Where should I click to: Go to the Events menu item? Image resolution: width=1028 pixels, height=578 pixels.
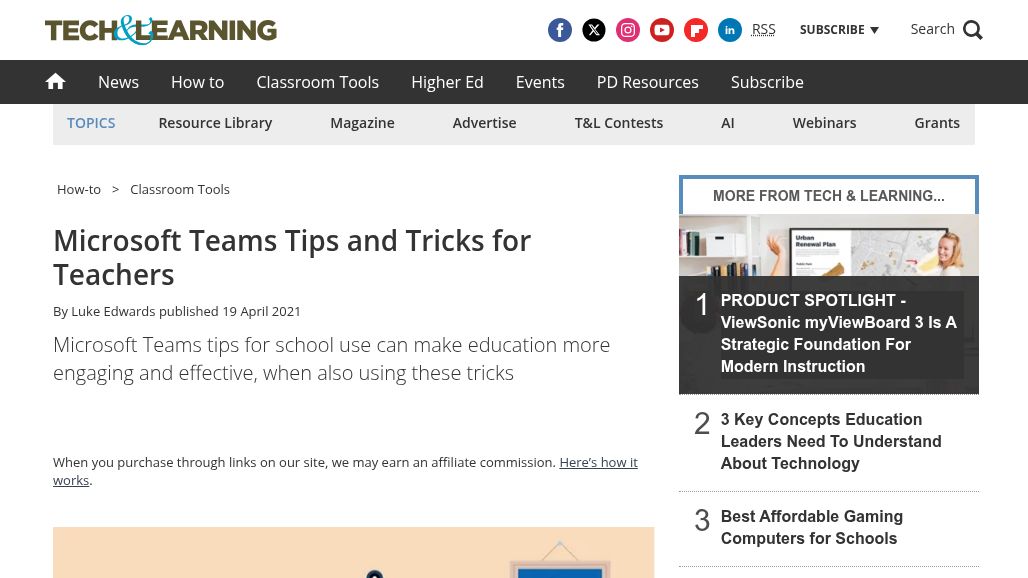coord(540,82)
